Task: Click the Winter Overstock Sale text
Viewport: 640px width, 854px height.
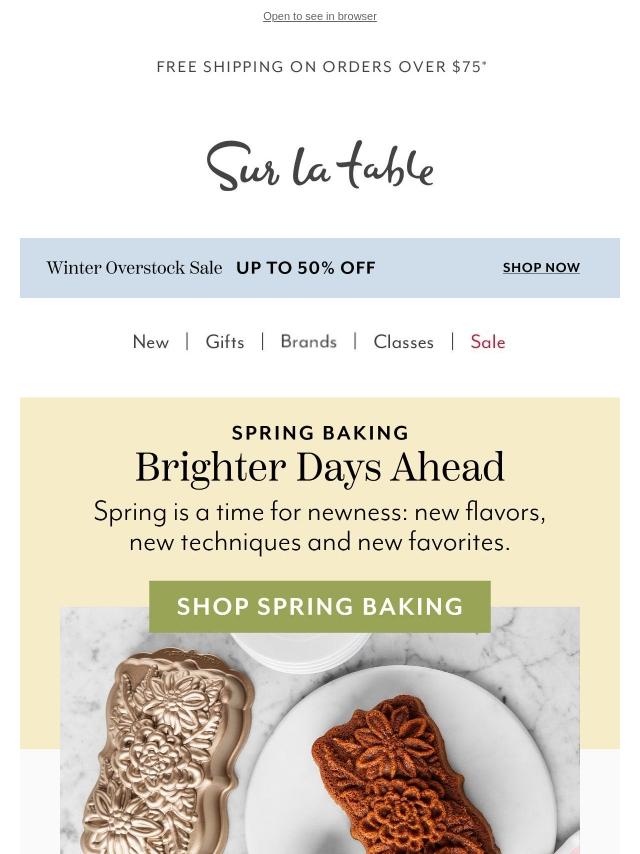Action: click(134, 268)
